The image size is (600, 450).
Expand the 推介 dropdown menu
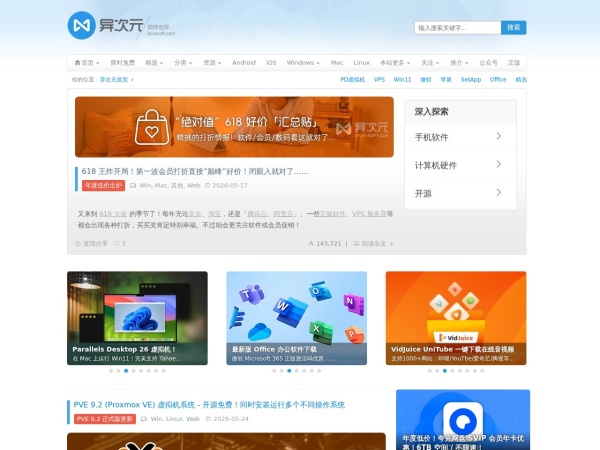[459, 63]
